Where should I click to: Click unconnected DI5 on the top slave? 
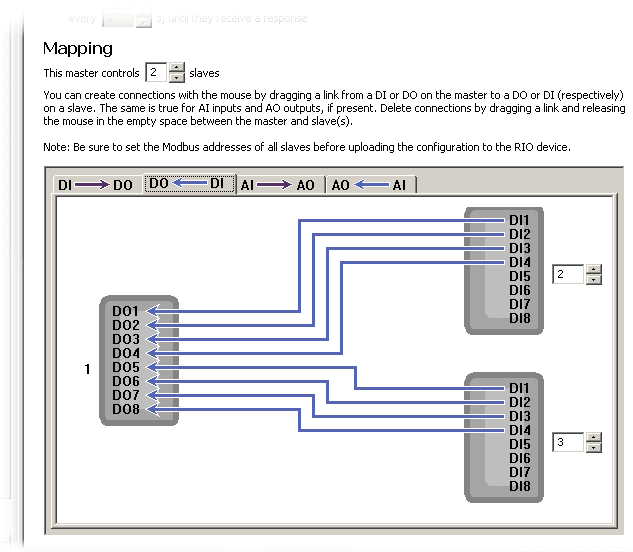(x=519, y=276)
